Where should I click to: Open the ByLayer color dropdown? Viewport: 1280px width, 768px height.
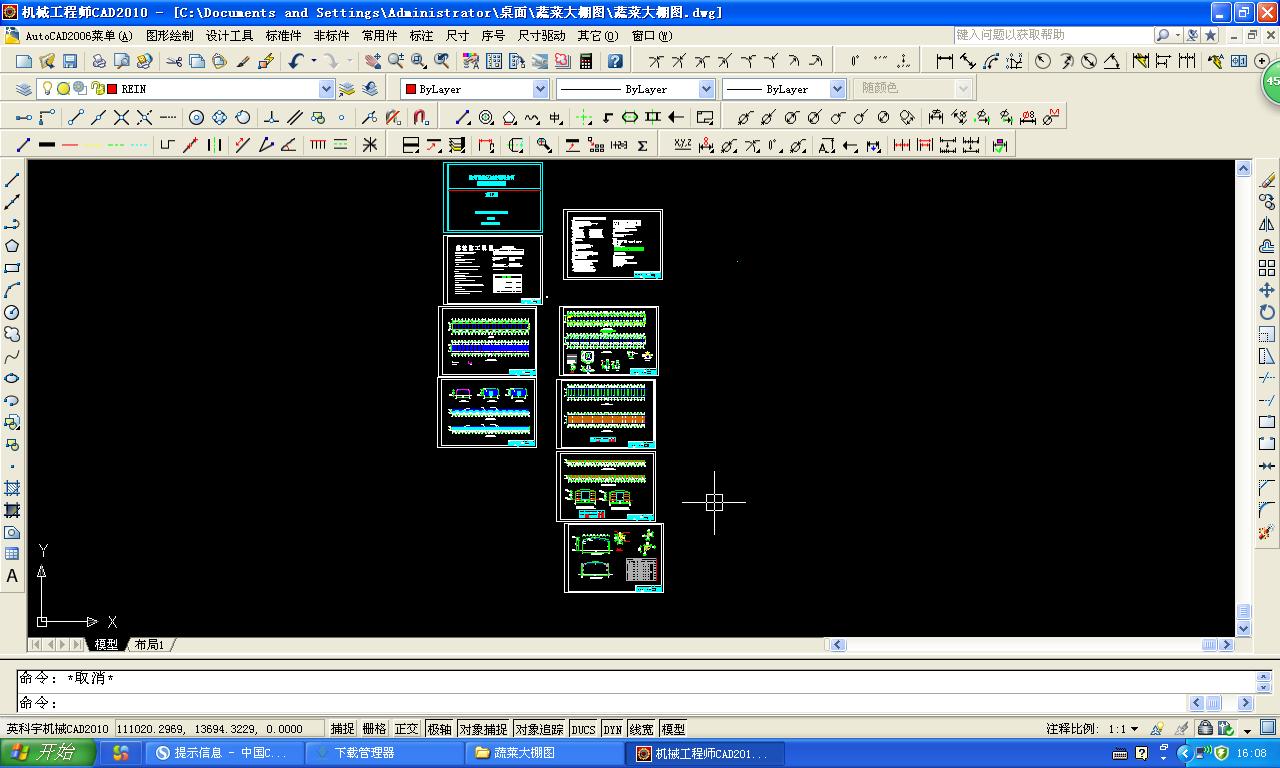[540, 89]
